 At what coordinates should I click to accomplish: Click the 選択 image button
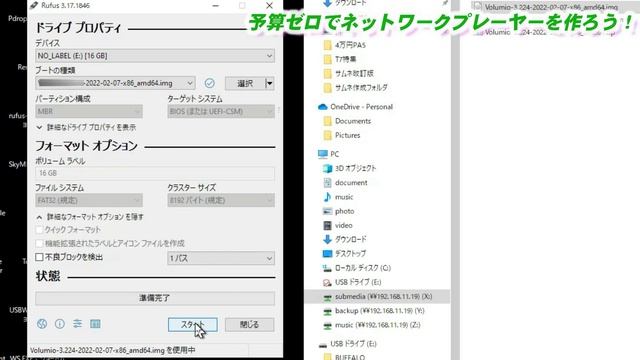(x=245, y=83)
